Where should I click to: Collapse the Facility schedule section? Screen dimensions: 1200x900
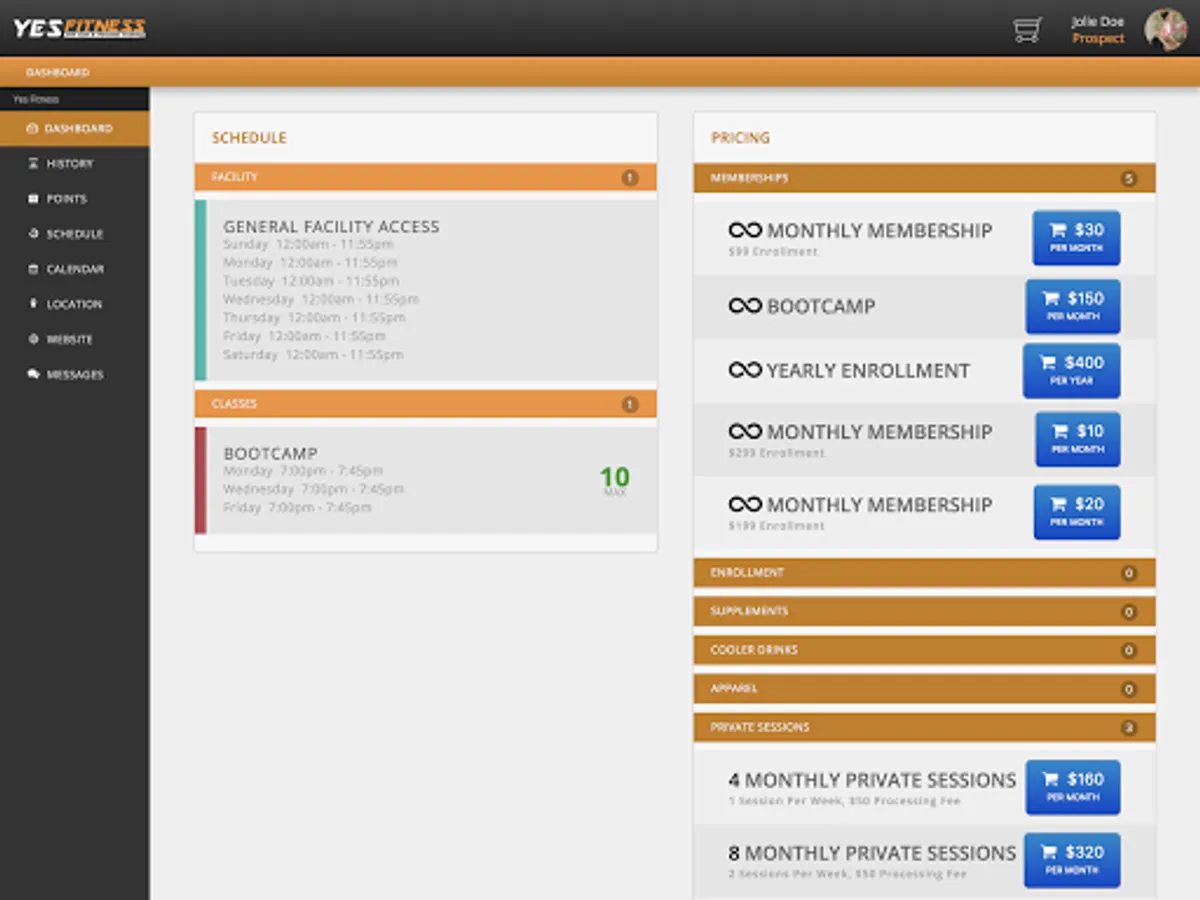[425, 177]
